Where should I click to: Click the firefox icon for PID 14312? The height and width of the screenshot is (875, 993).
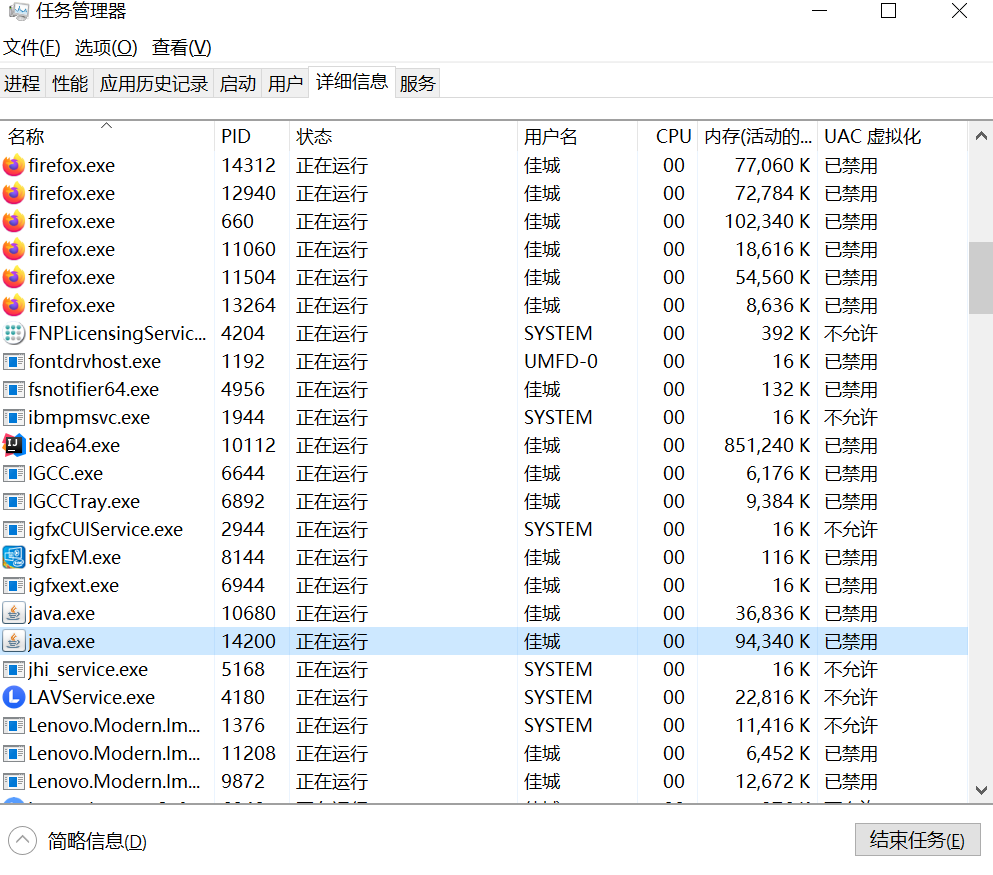14,166
